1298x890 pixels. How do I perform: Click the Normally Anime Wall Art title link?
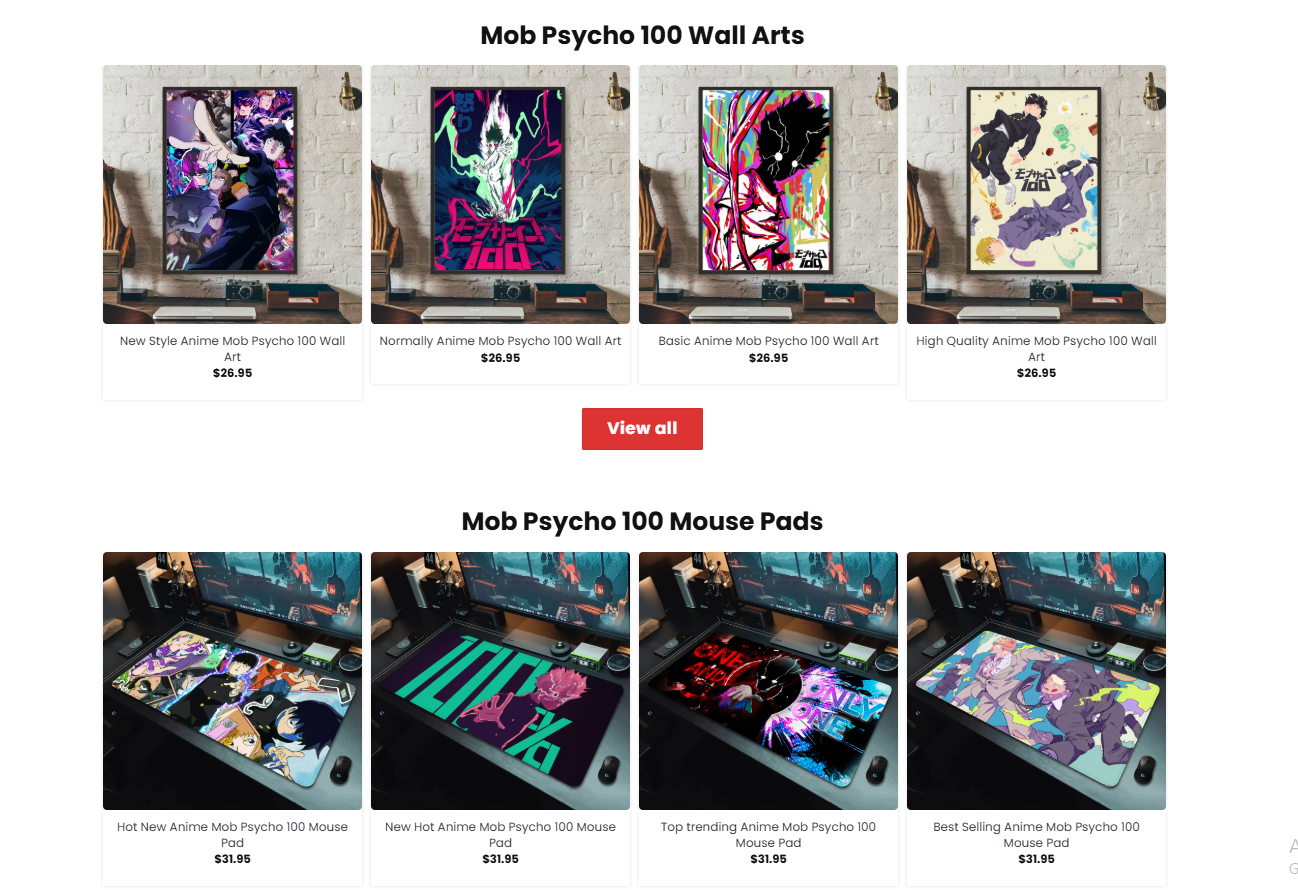[500, 341]
